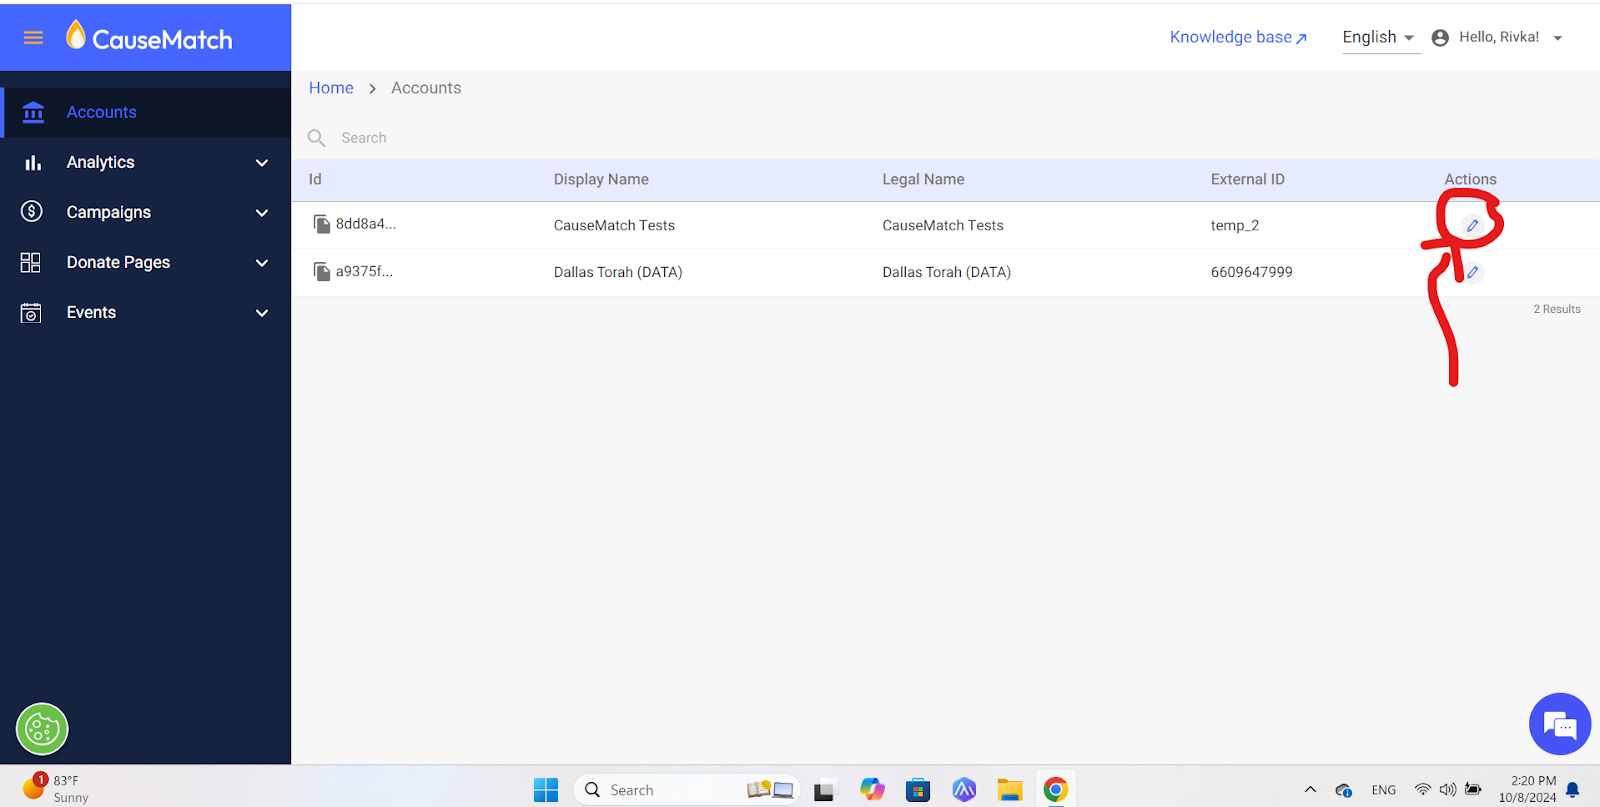The image size is (1600, 807).
Task: Click the user avatar icon beside Hello, Rivka
Action: click(1440, 38)
